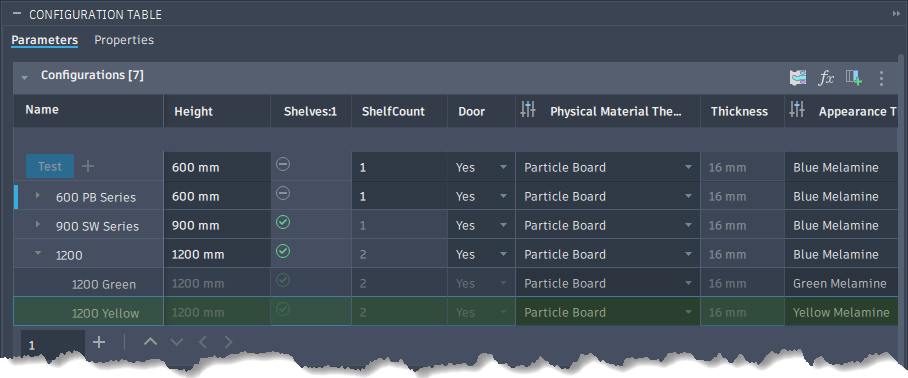
Task: Click the add column icon
Action: pyautogui.click(x=854, y=78)
